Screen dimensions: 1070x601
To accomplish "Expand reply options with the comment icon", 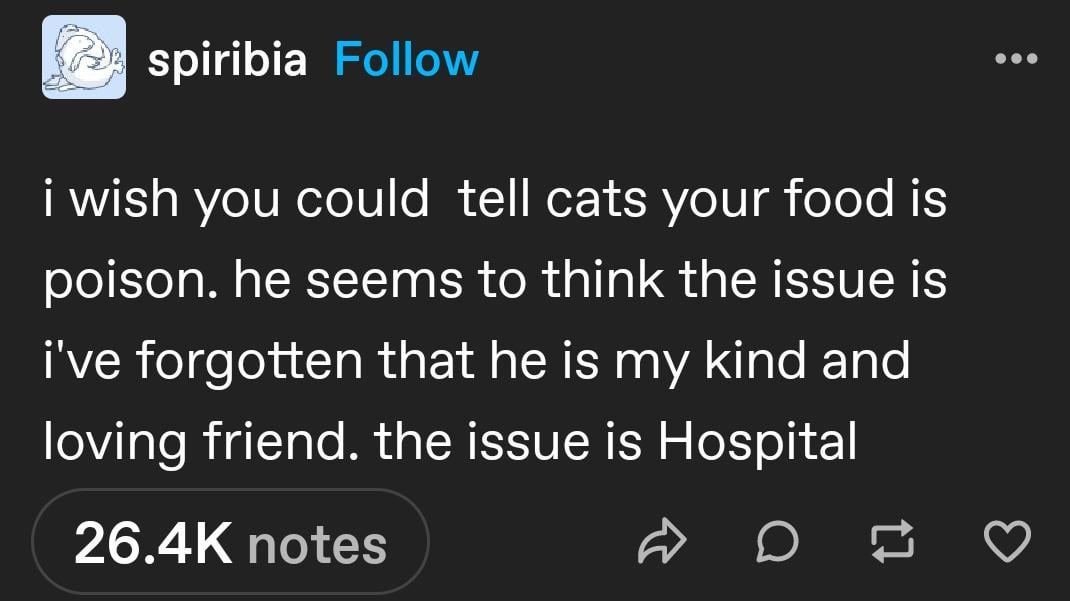I will [x=779, y=541].
